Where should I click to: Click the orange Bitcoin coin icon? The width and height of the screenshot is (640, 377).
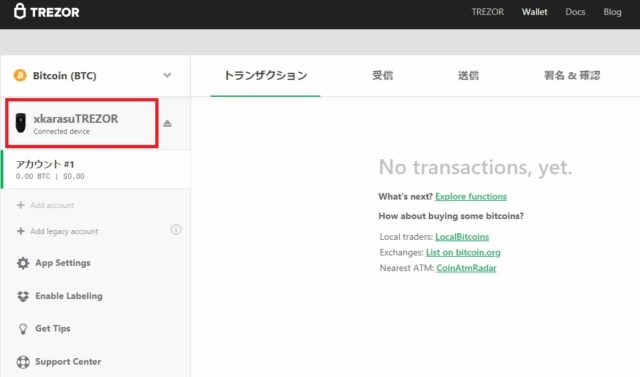20,75
